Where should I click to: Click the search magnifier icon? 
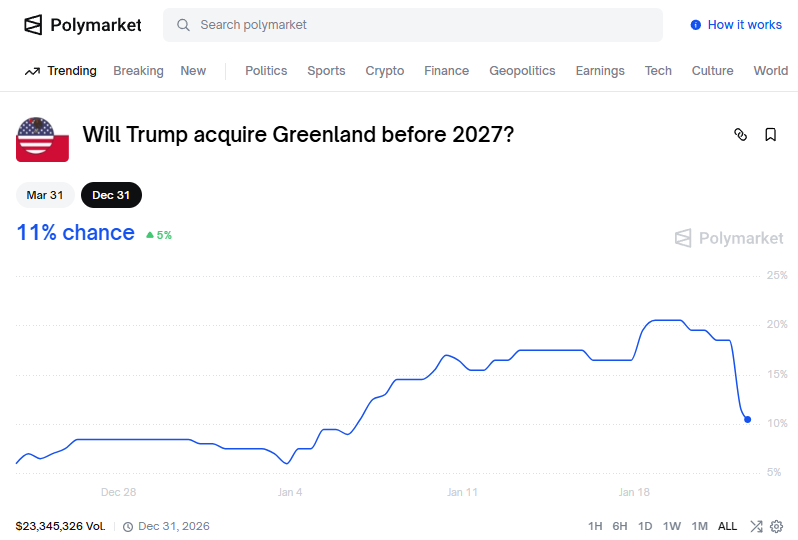(x=183, y=25)
